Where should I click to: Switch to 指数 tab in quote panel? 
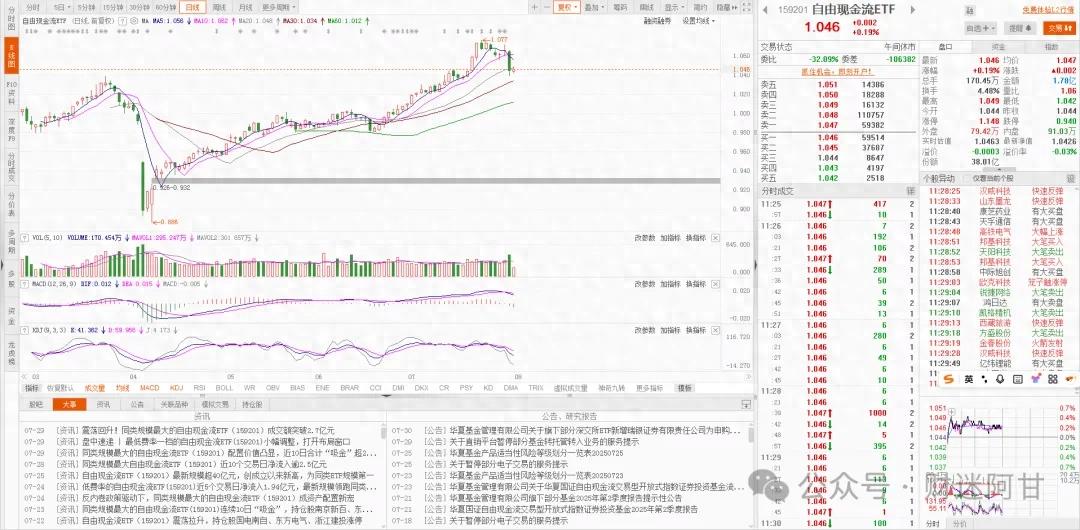[x=1051, y=47]
